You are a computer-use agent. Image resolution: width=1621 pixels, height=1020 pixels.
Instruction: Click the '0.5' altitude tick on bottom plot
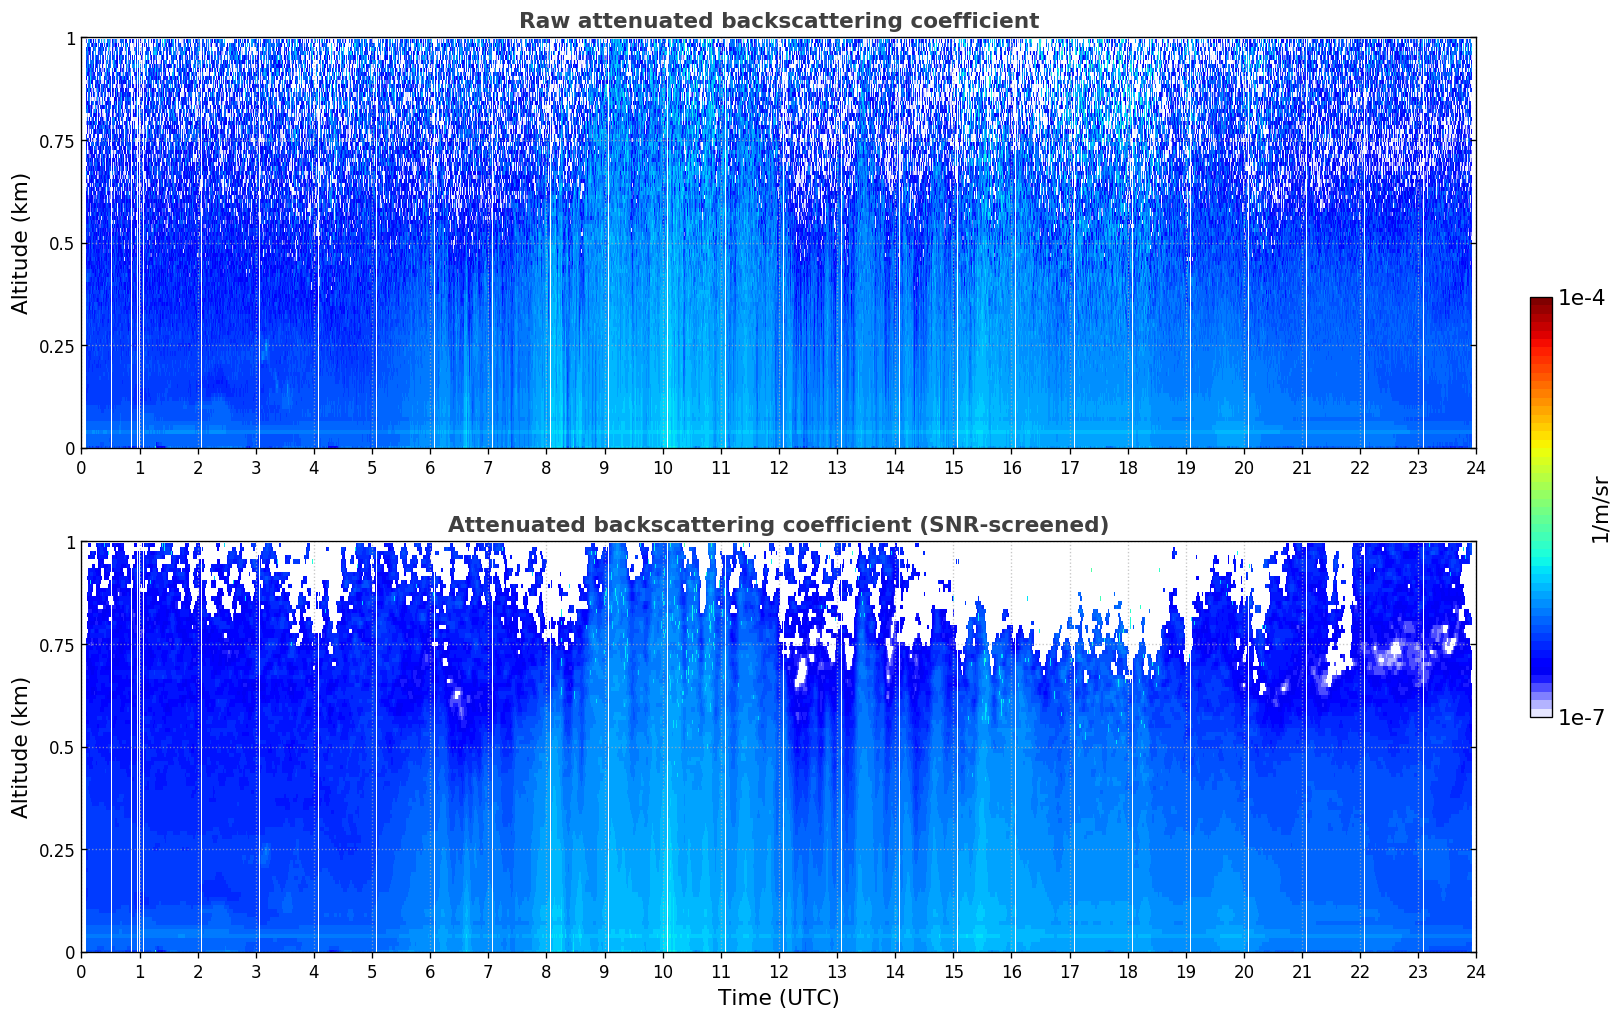coord(62,748)
